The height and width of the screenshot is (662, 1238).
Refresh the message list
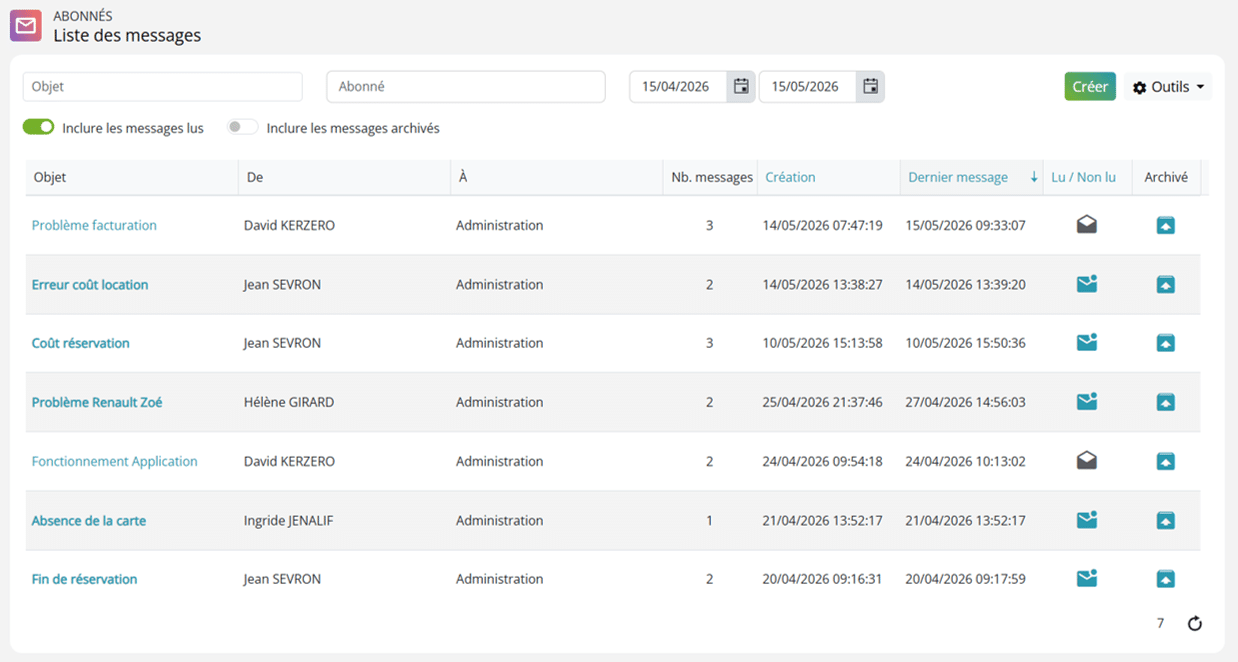[x=1194, y=624]
